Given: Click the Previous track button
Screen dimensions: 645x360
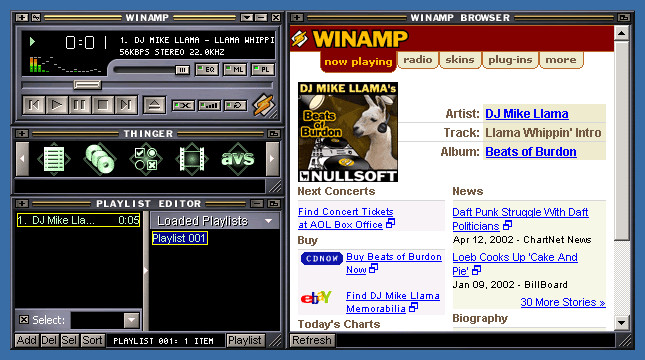Looking at the screenshot, I should click(x=34, y=105).
